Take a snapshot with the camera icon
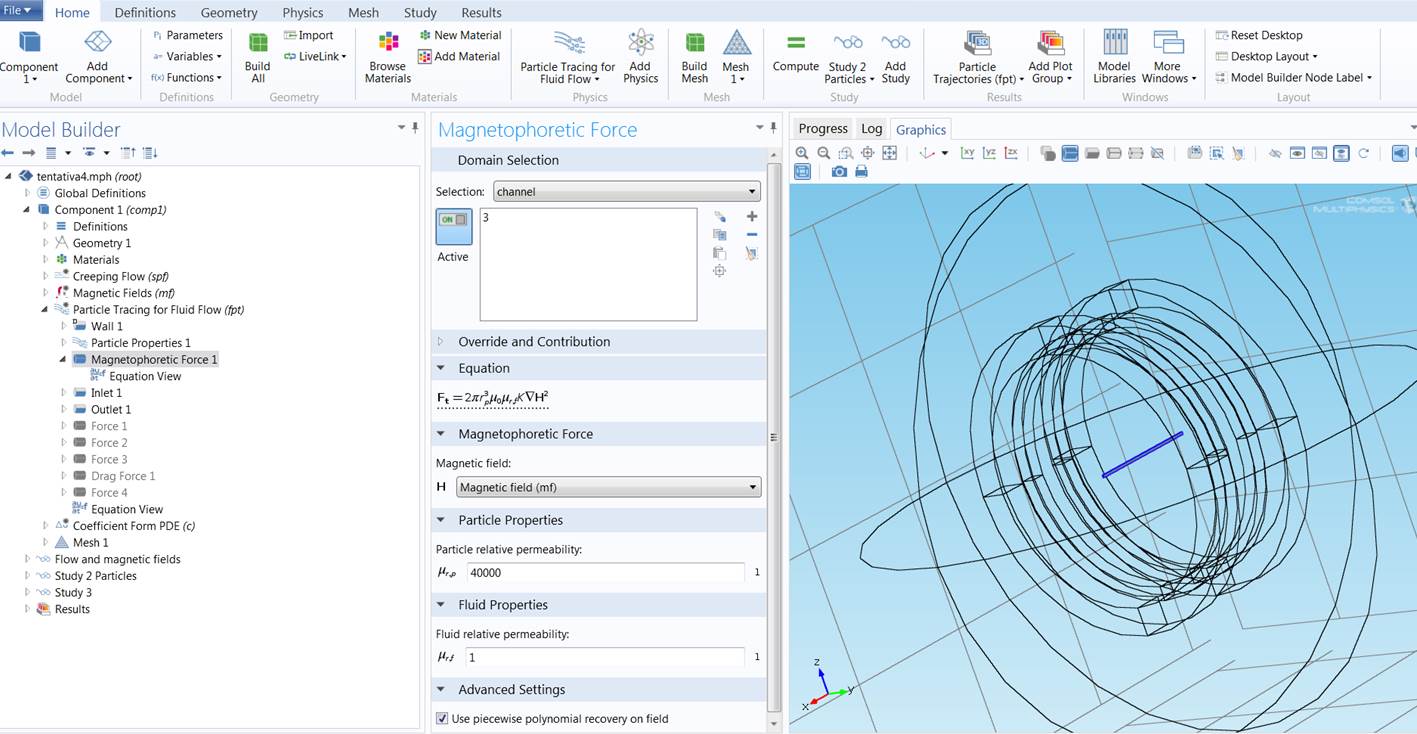This screenshot has width=1417, height=734. [839, 172]
